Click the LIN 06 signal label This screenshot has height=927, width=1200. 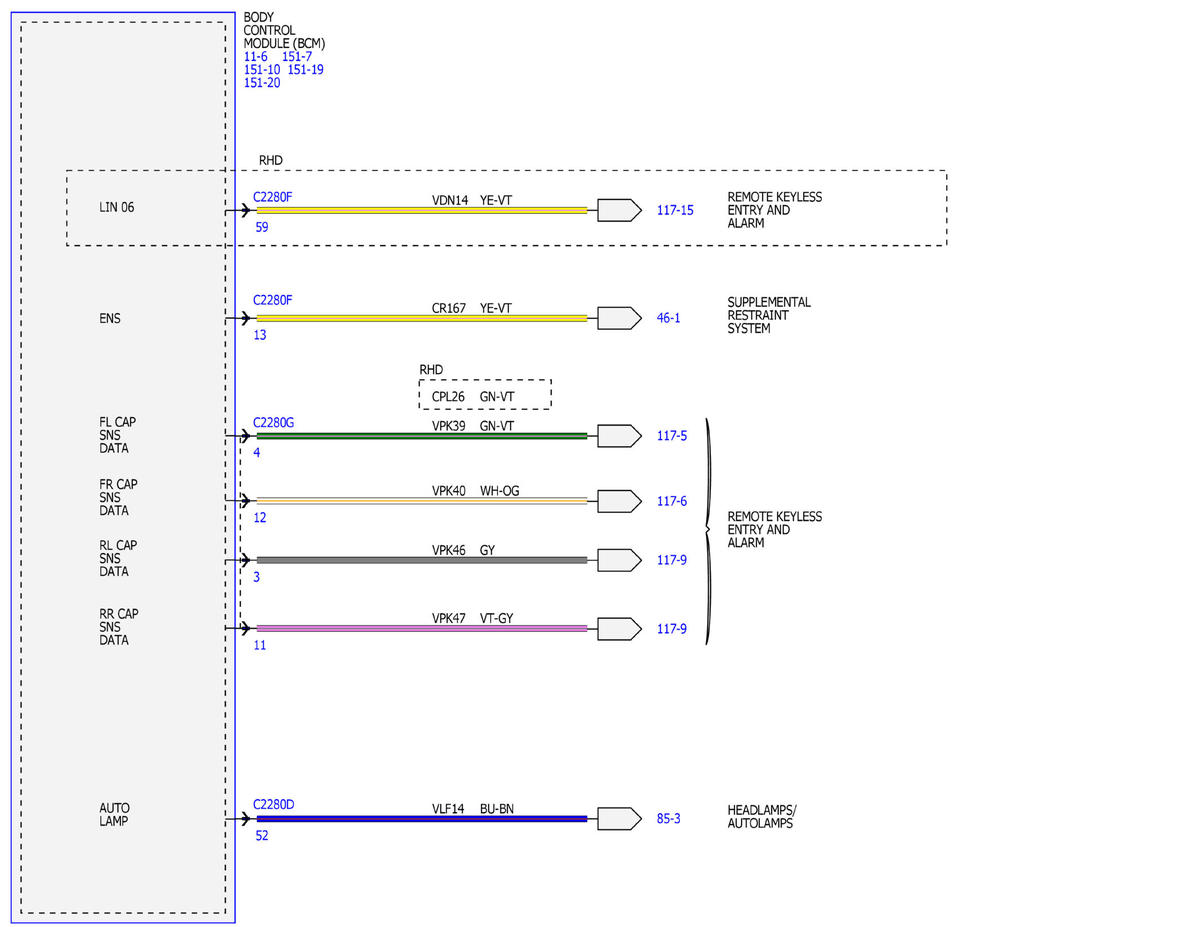[x=116, y=208]
